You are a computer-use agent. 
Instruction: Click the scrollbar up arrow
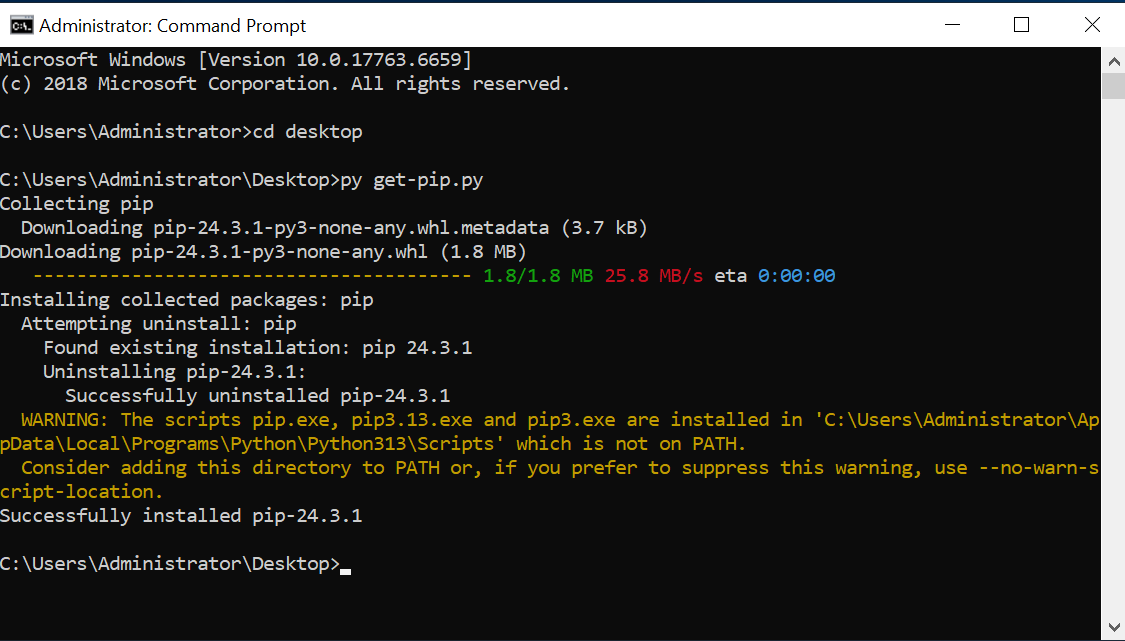pos(1113,61)
